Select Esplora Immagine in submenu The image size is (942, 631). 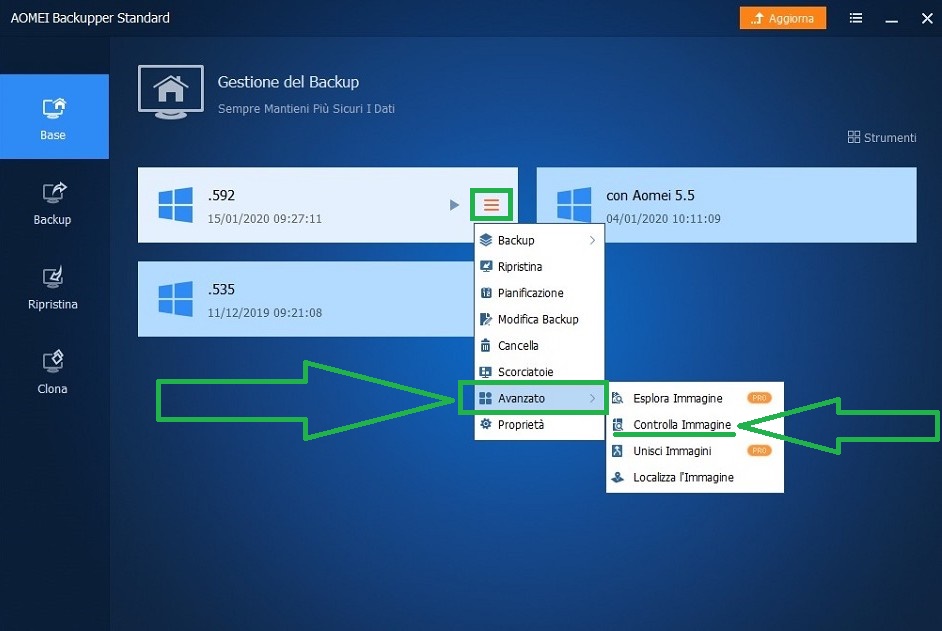coord(694,398)
